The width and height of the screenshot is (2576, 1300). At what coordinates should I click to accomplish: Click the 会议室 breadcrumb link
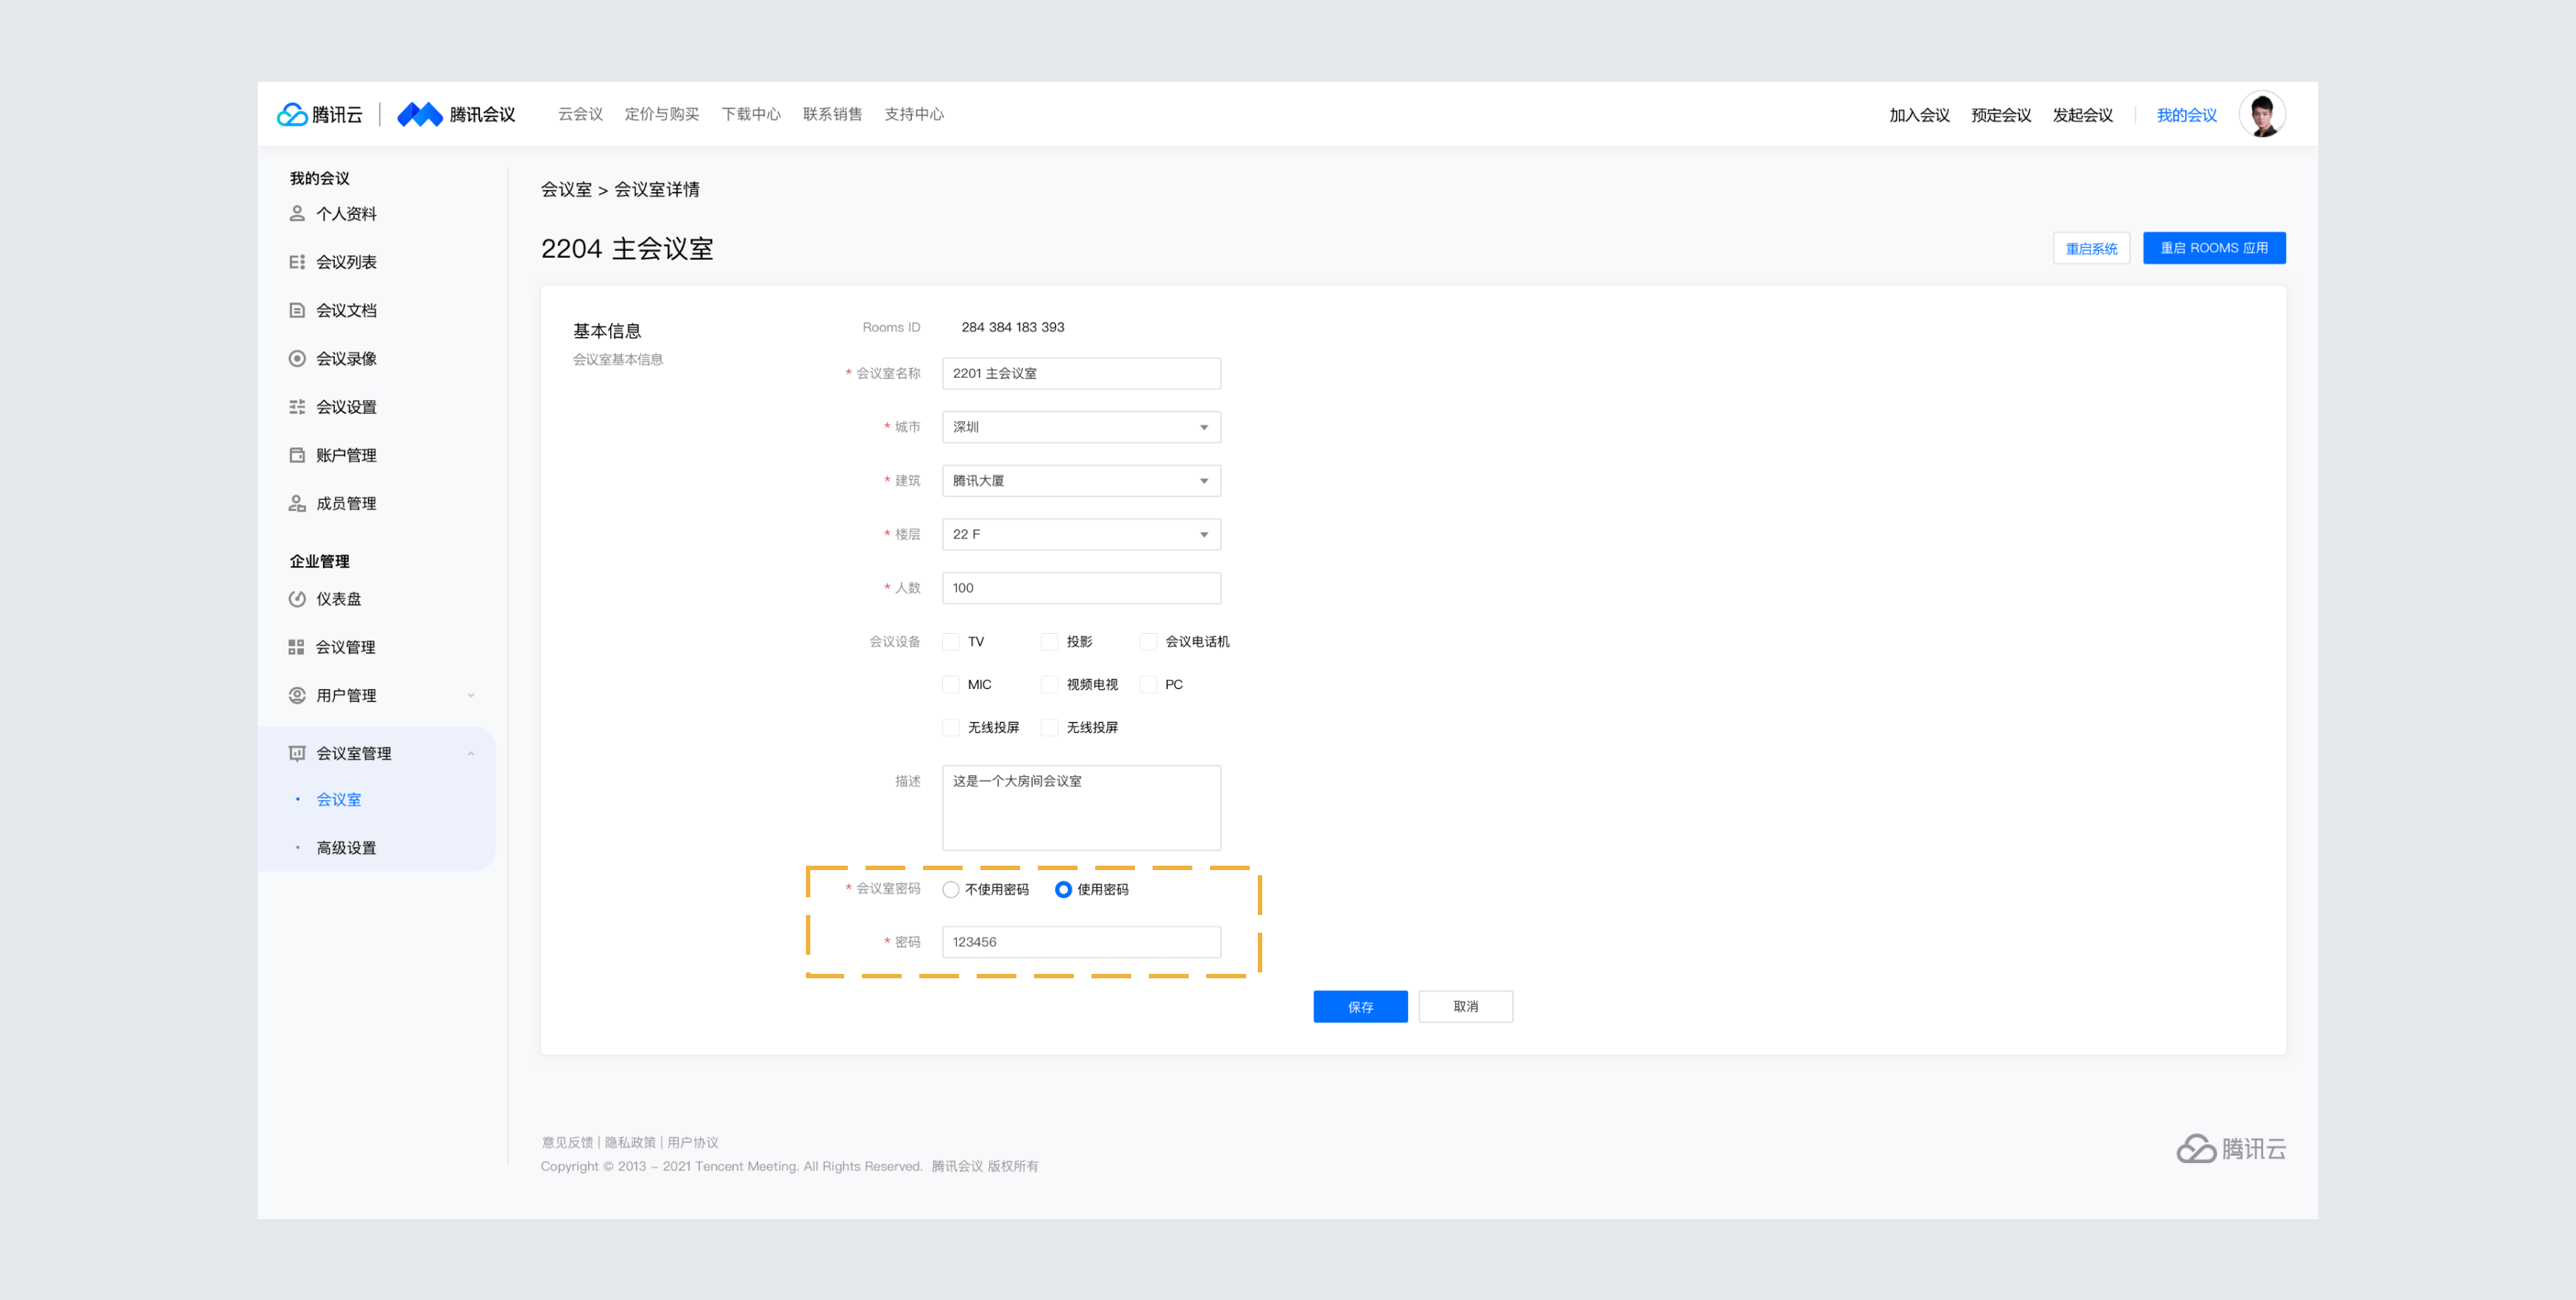pyautogui.click(x=566, y=190)
